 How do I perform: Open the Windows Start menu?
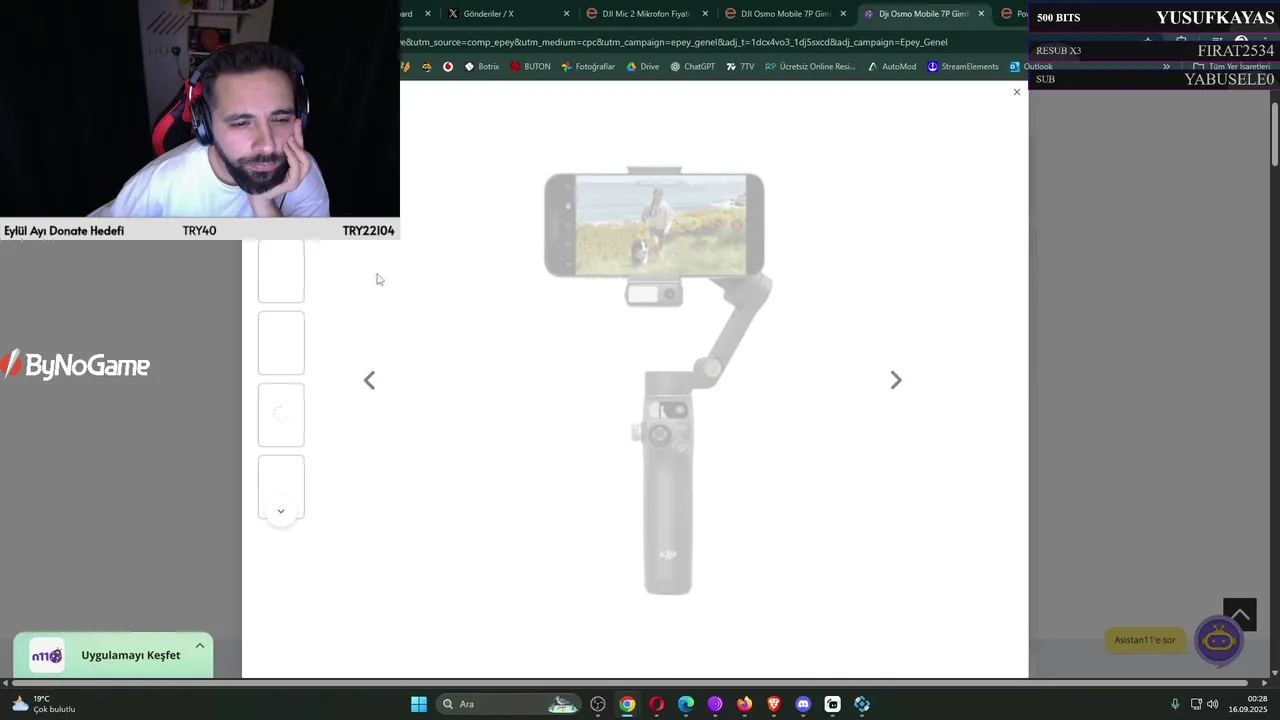coord(419,704)
